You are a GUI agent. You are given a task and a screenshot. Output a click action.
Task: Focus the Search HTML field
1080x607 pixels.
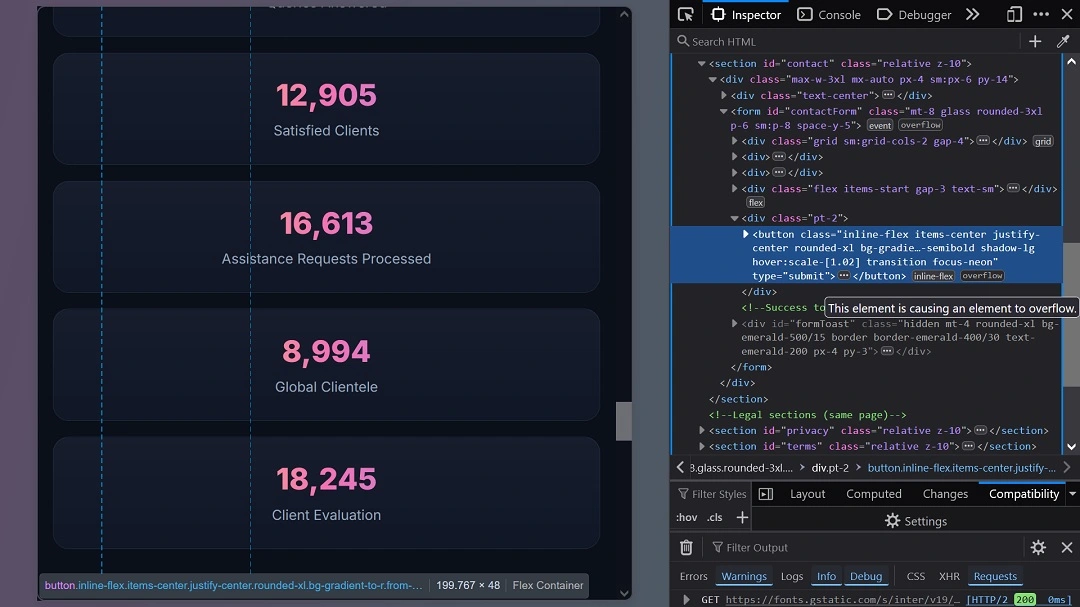(x=846, y=41)
